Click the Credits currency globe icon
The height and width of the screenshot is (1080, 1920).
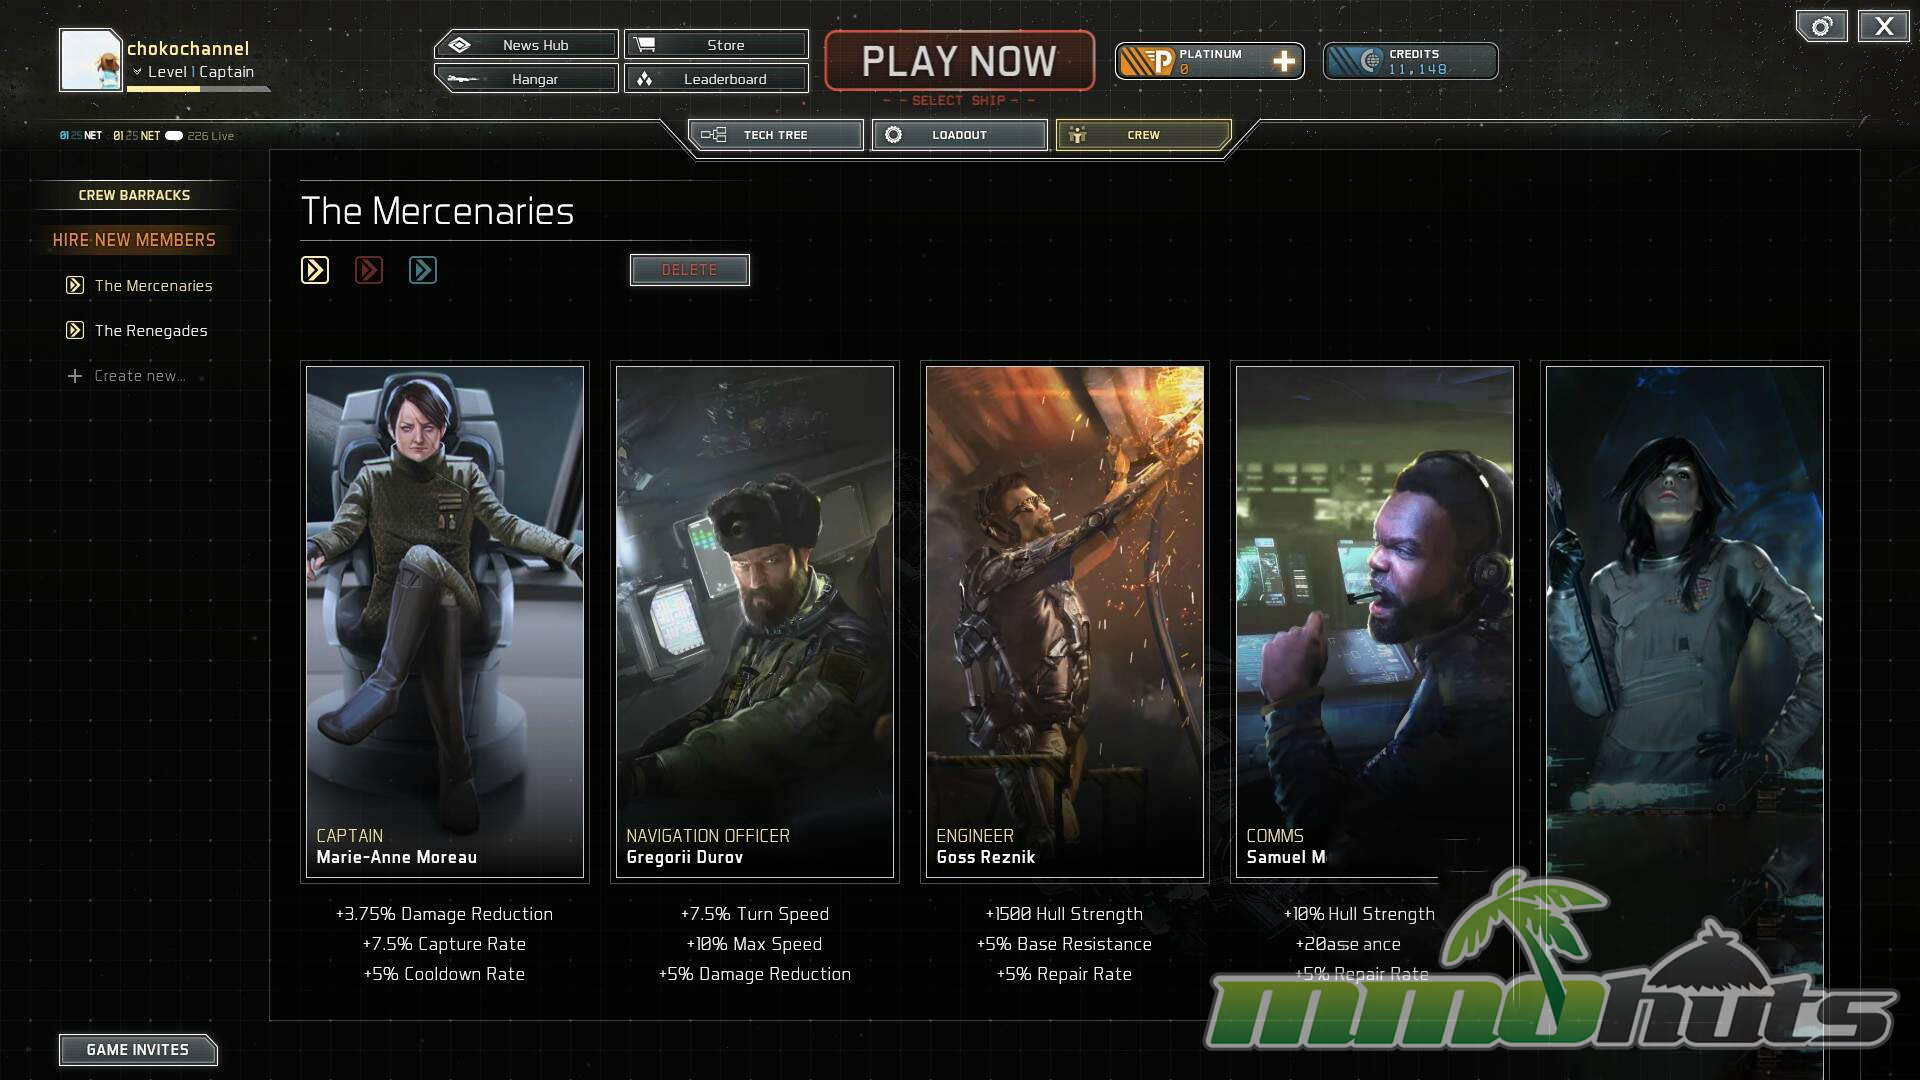click(1371, 62)
